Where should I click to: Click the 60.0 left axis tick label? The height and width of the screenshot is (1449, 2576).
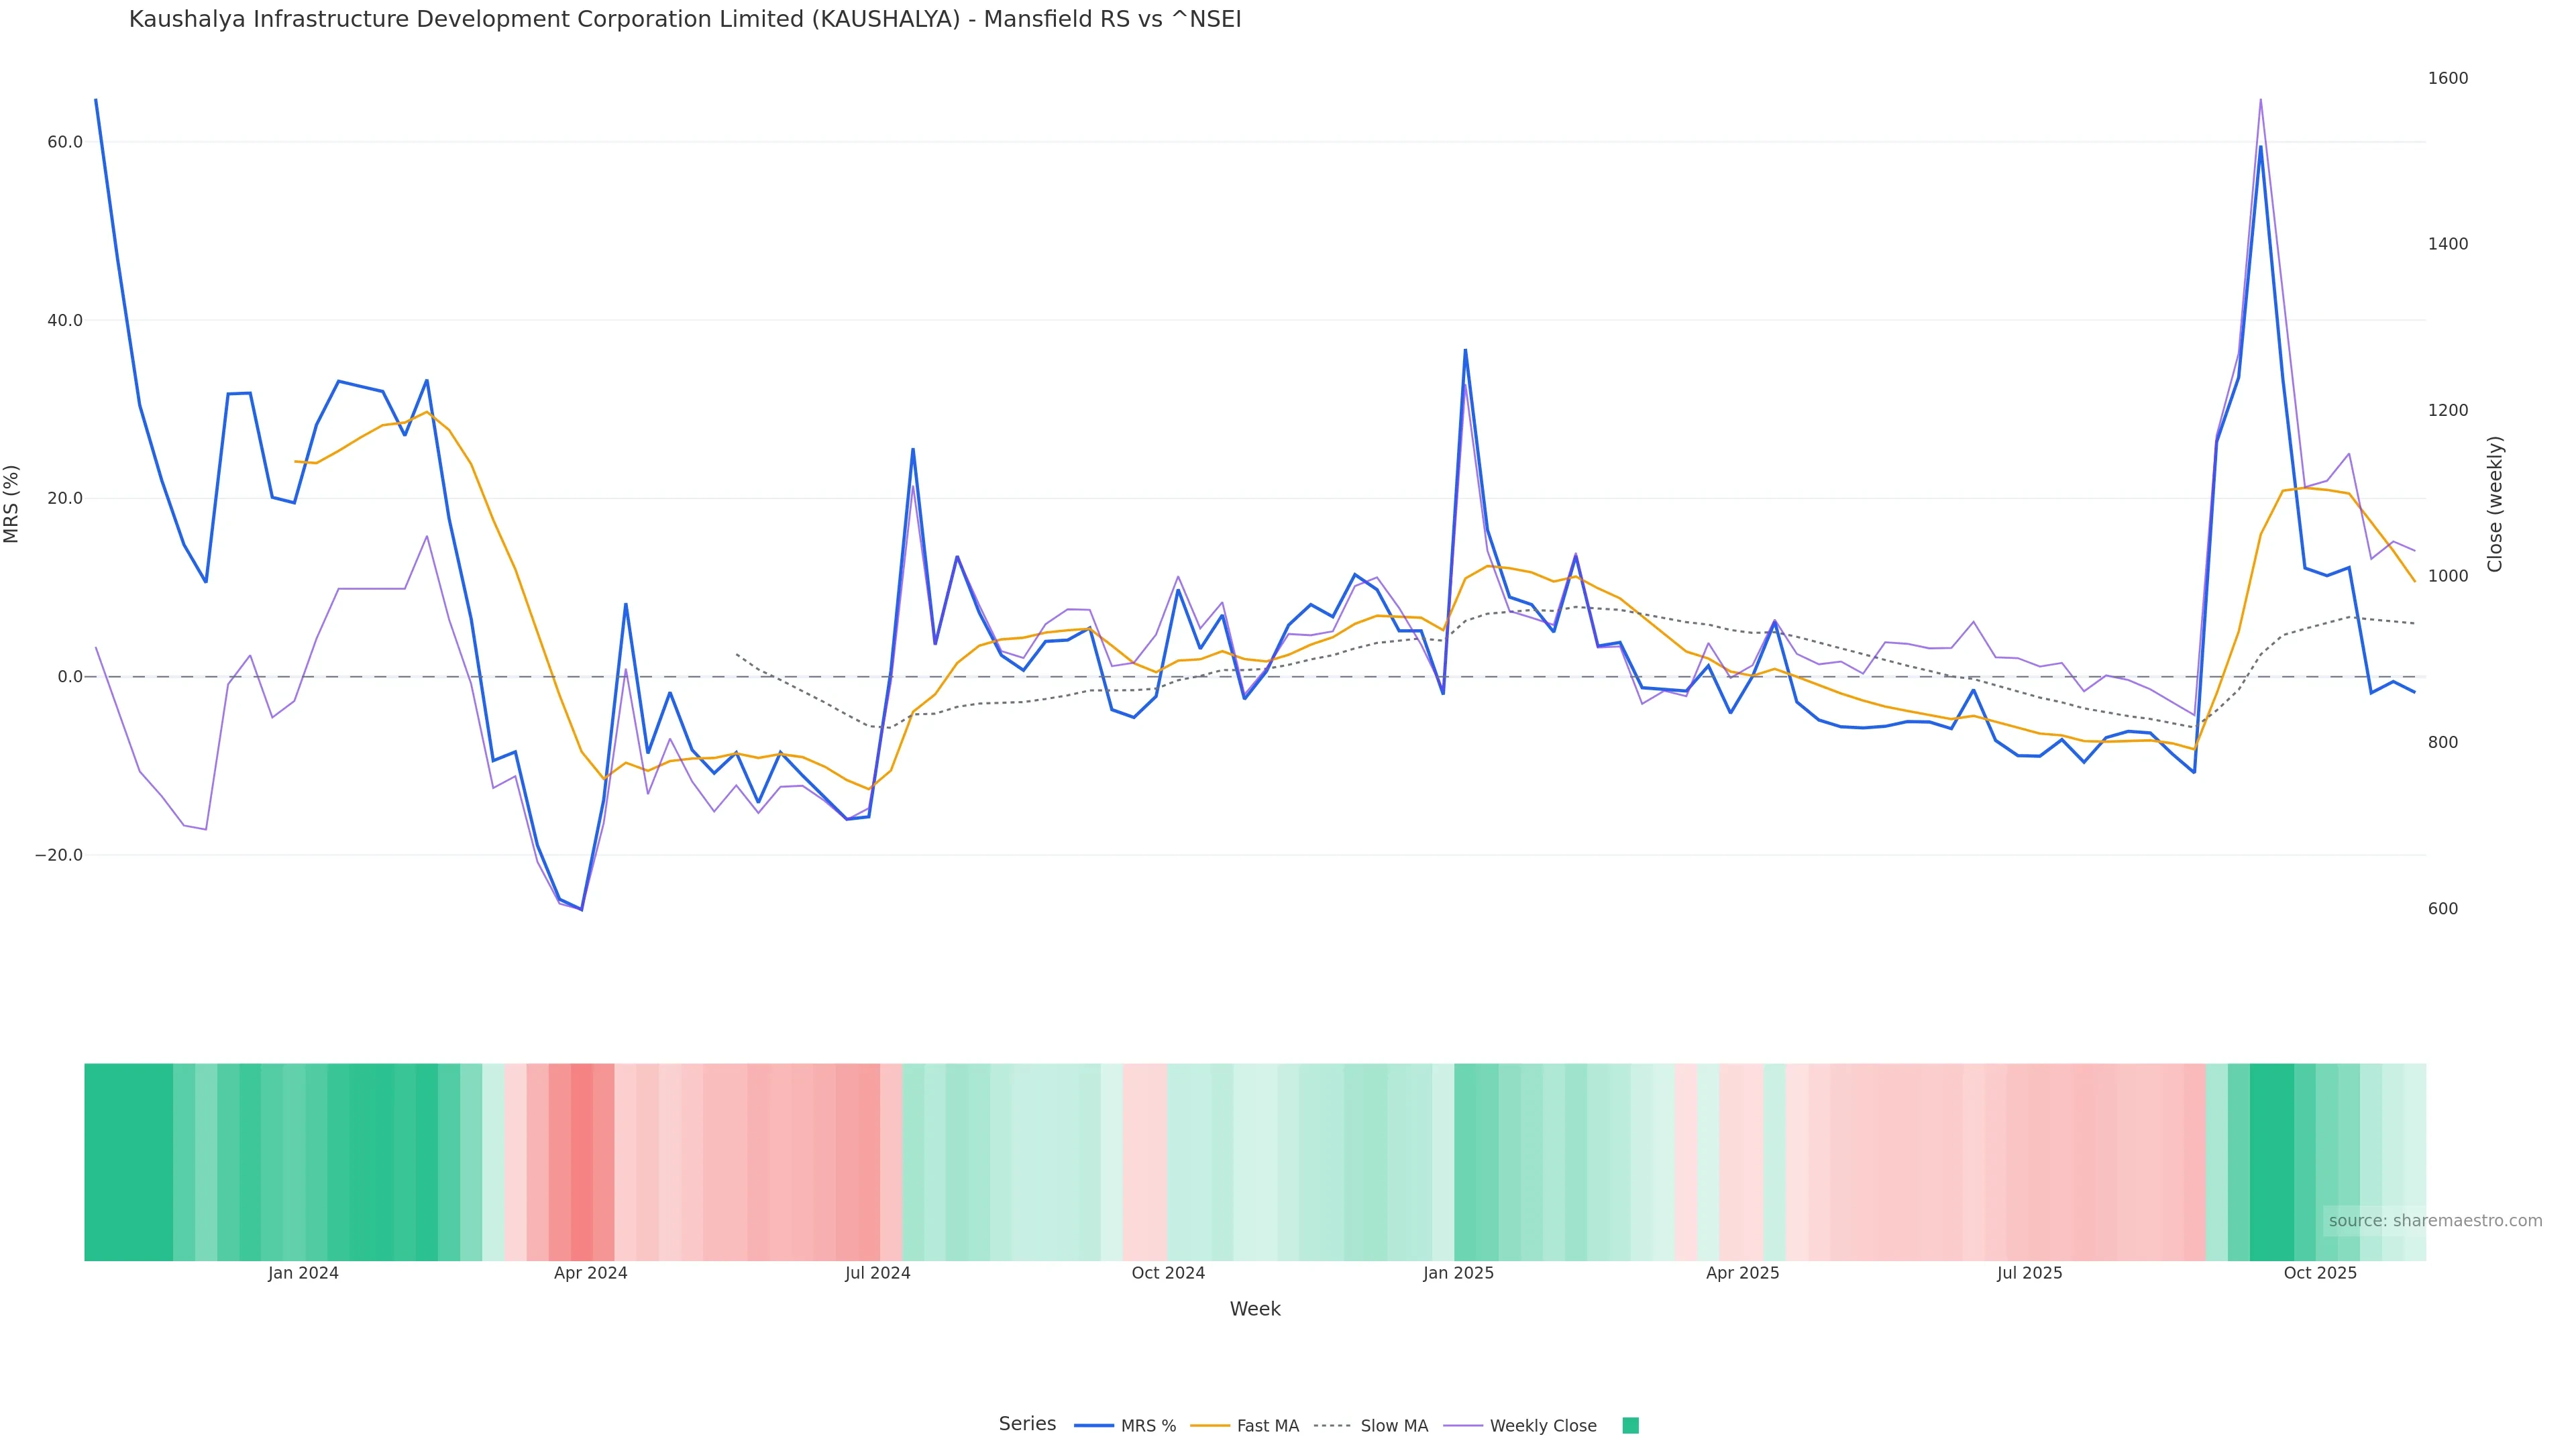pos(65,142)
